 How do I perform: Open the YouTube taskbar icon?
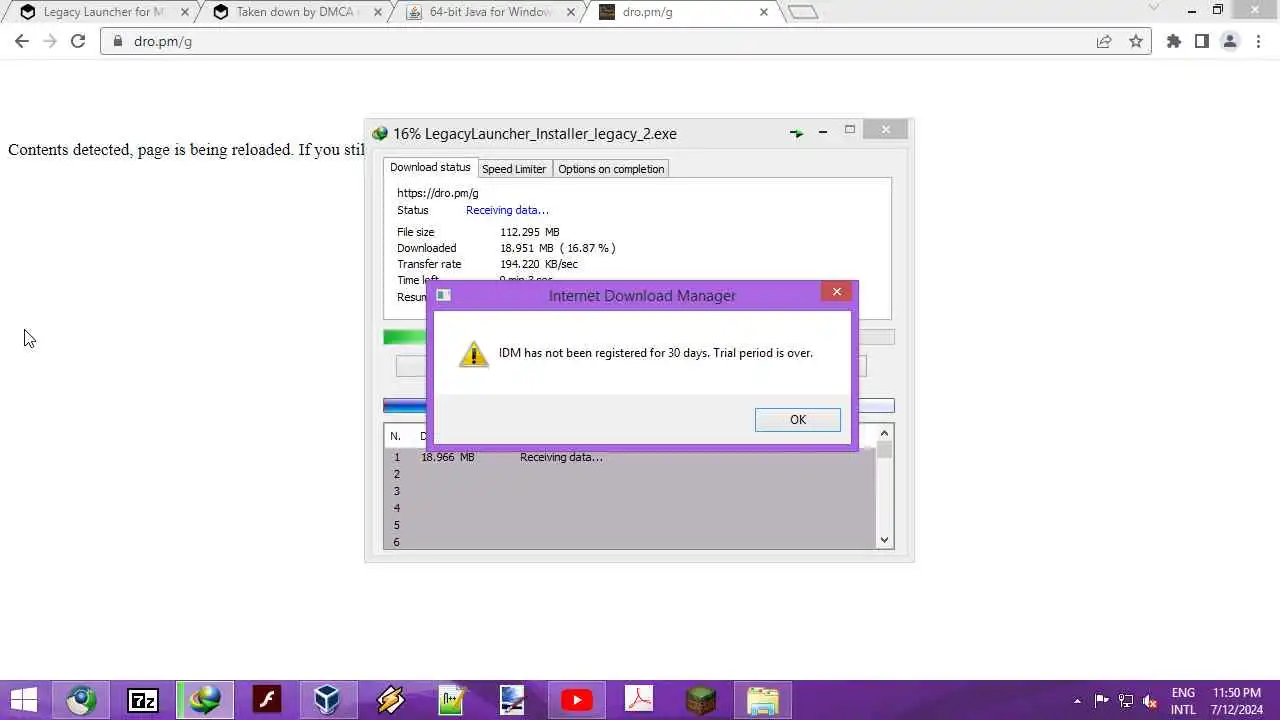577,700
